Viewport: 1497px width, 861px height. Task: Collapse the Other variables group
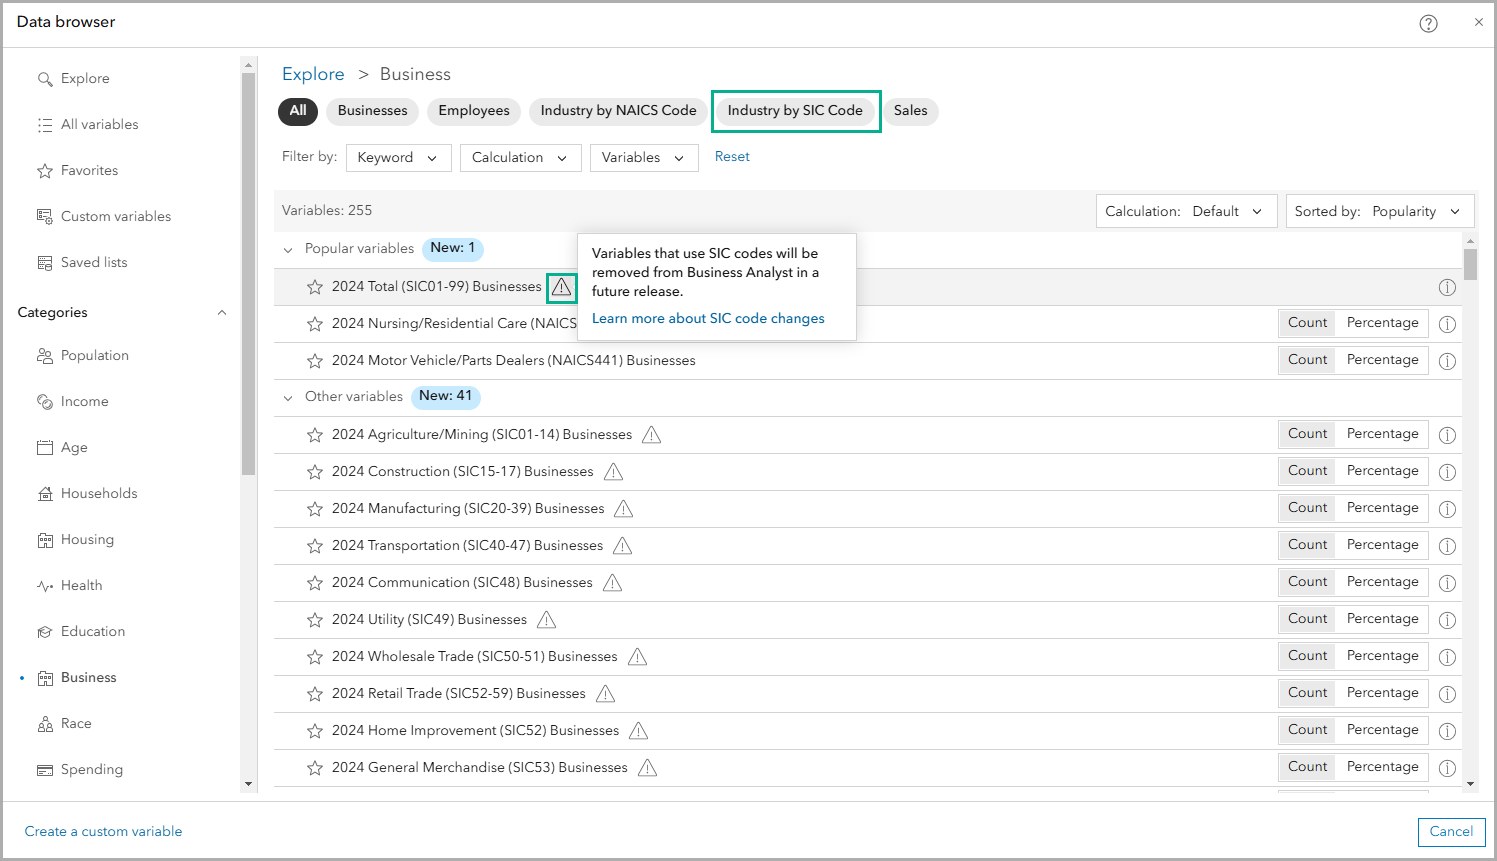click(288, 396)
